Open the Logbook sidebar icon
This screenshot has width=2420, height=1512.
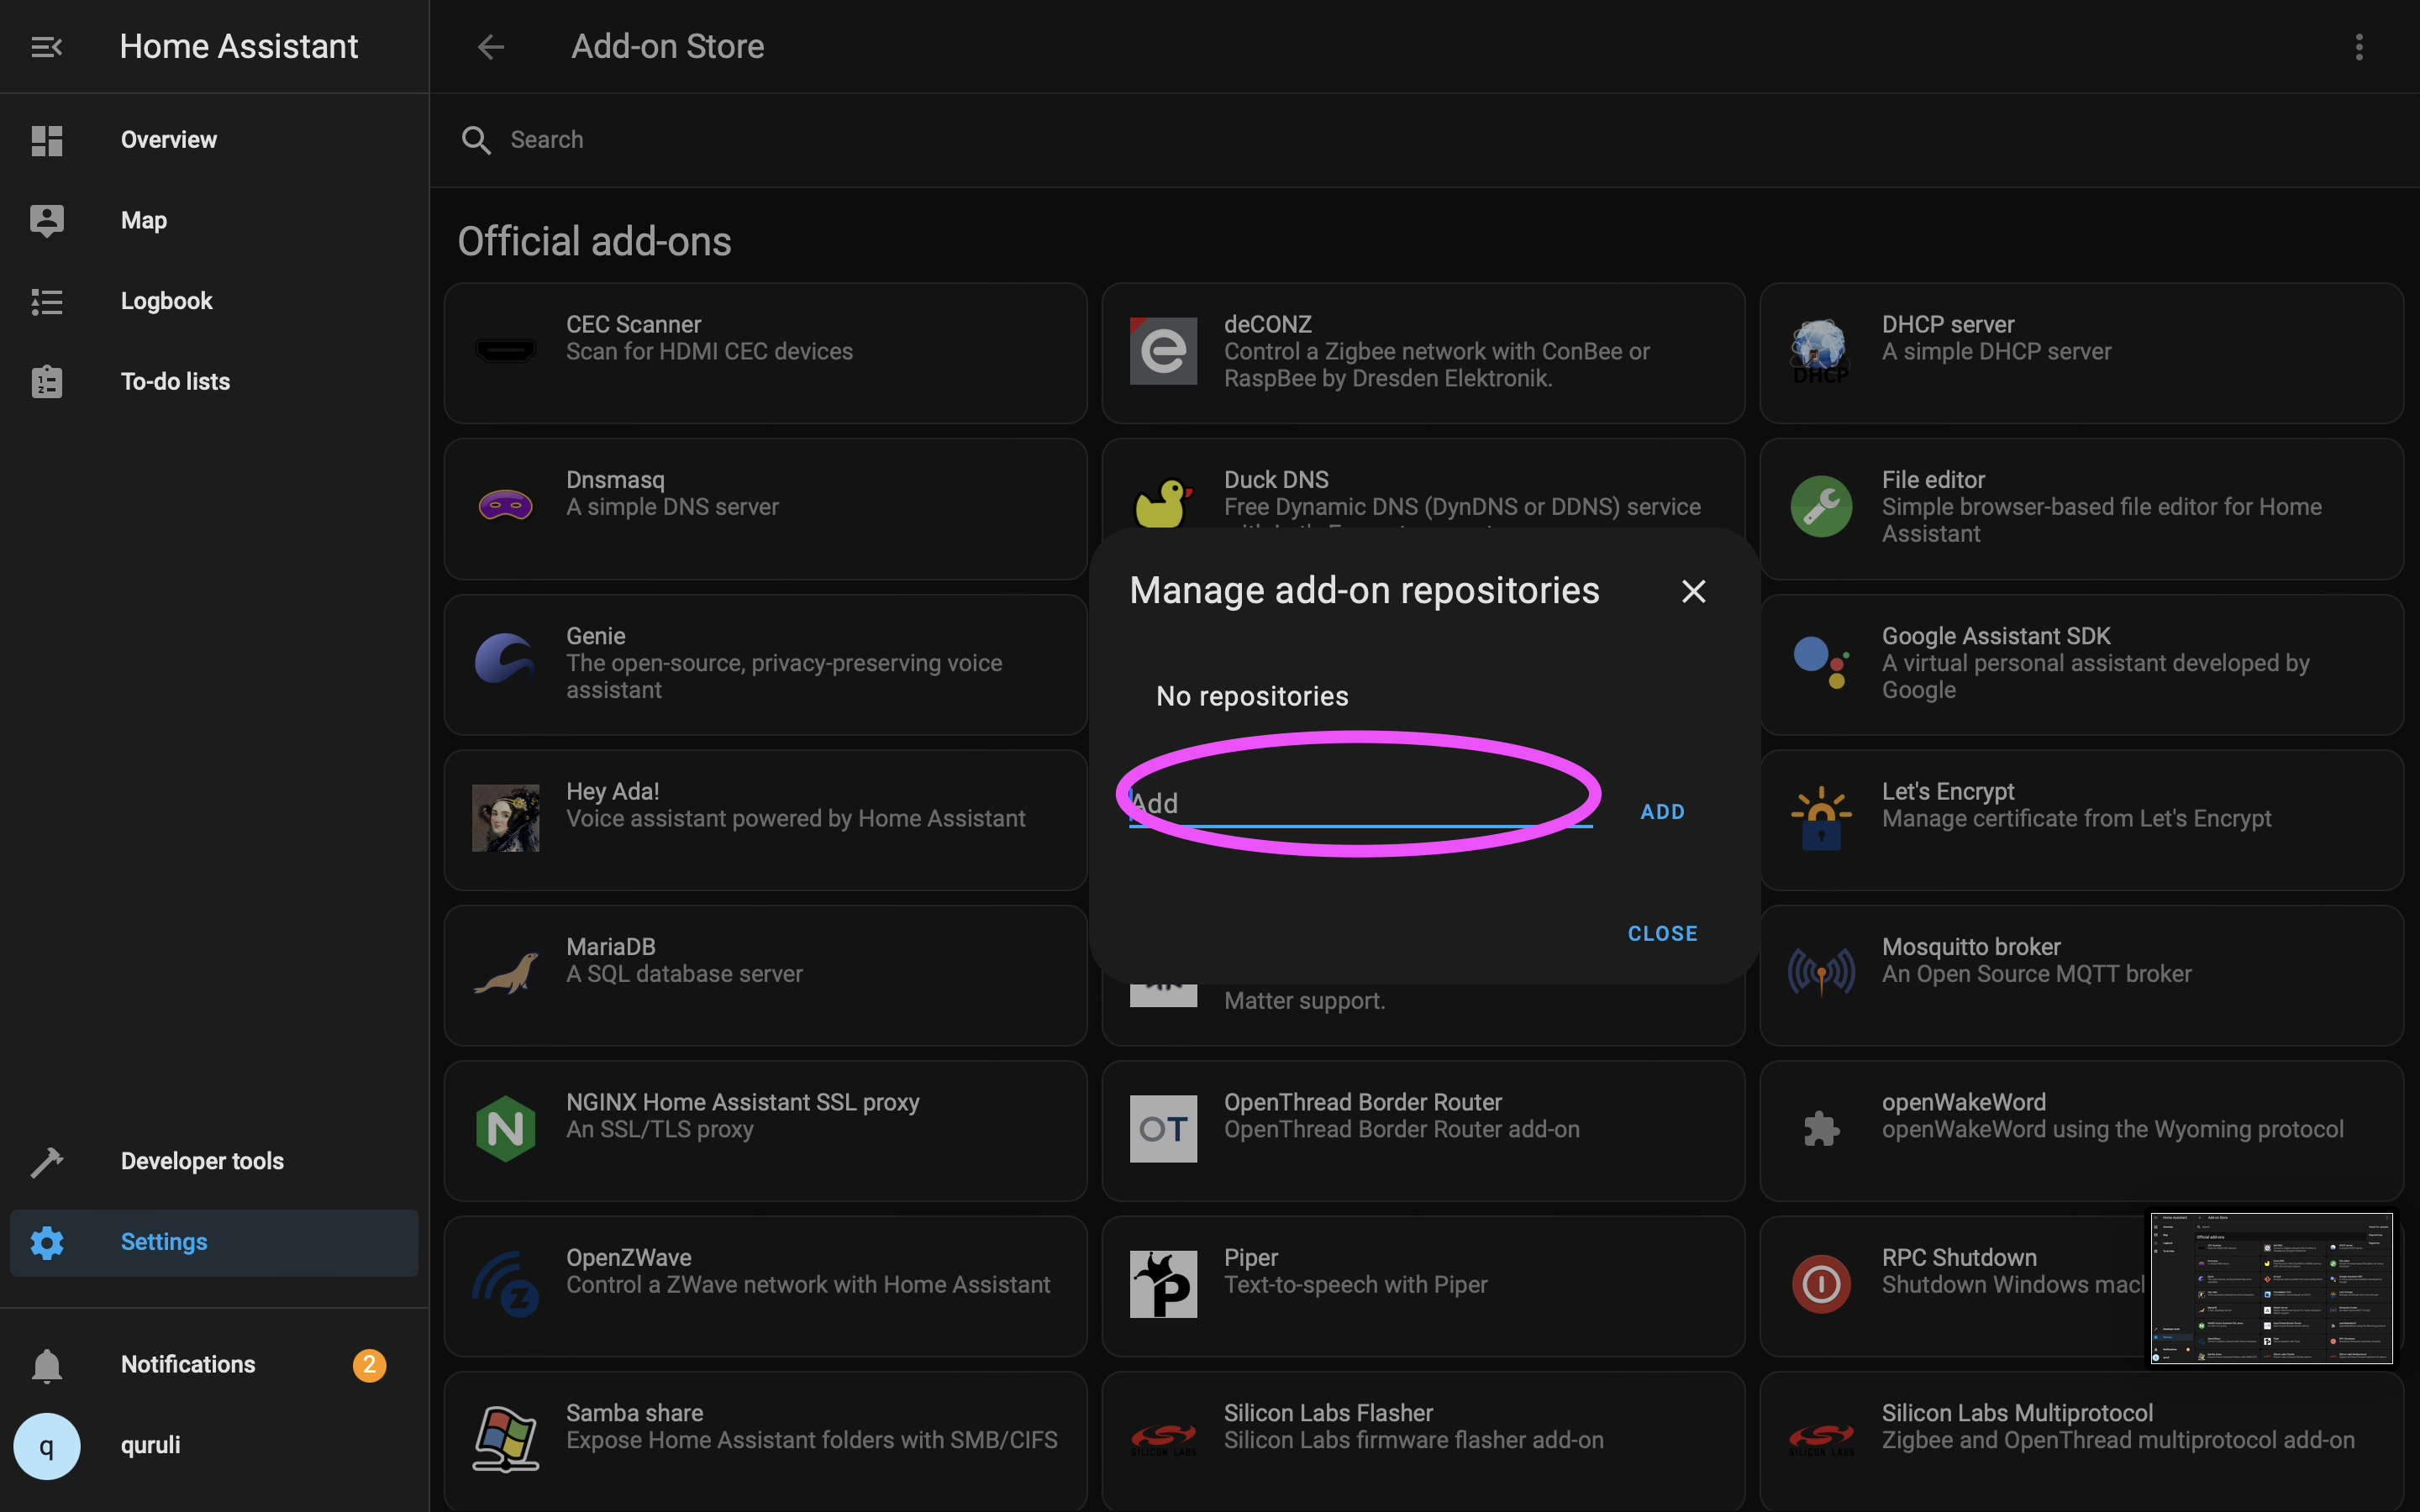click(47, 301)
